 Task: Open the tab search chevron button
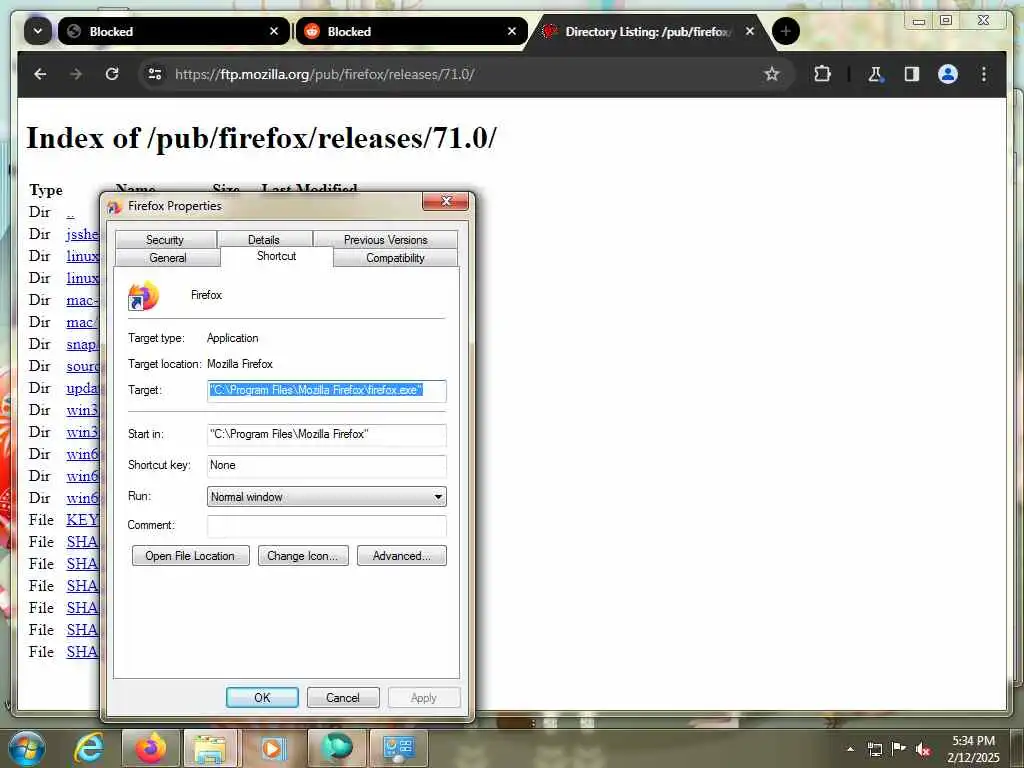38,31
